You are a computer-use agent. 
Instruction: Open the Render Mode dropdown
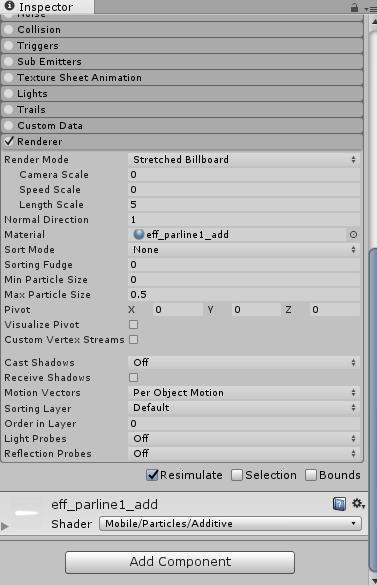click(x=244, y=160)
